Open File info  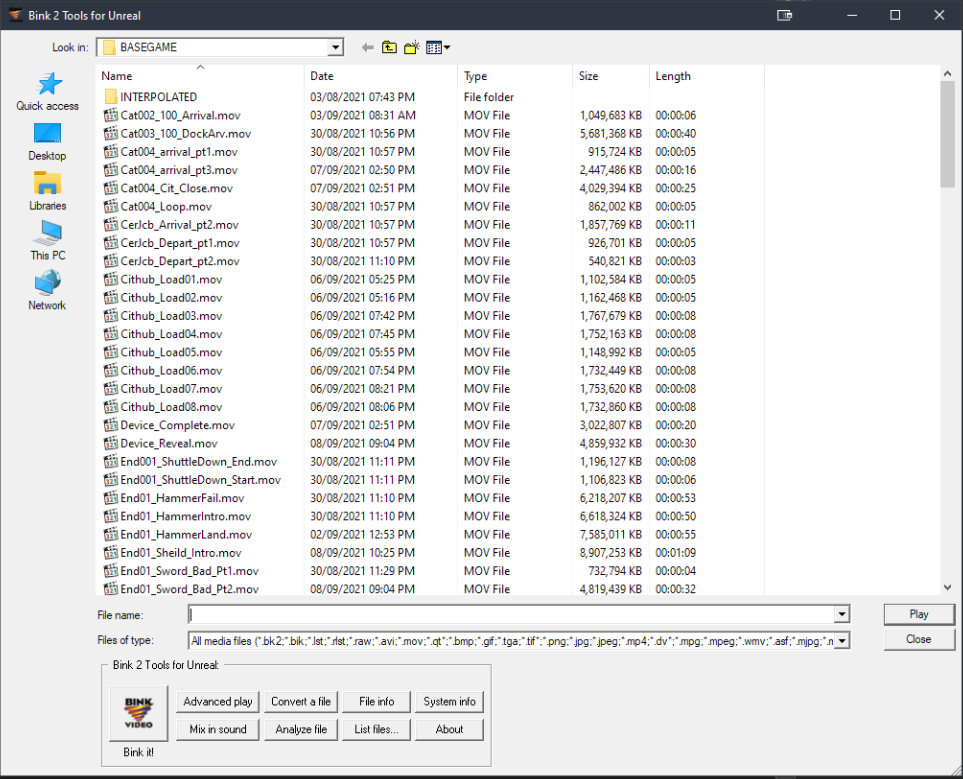coord(376,702)
